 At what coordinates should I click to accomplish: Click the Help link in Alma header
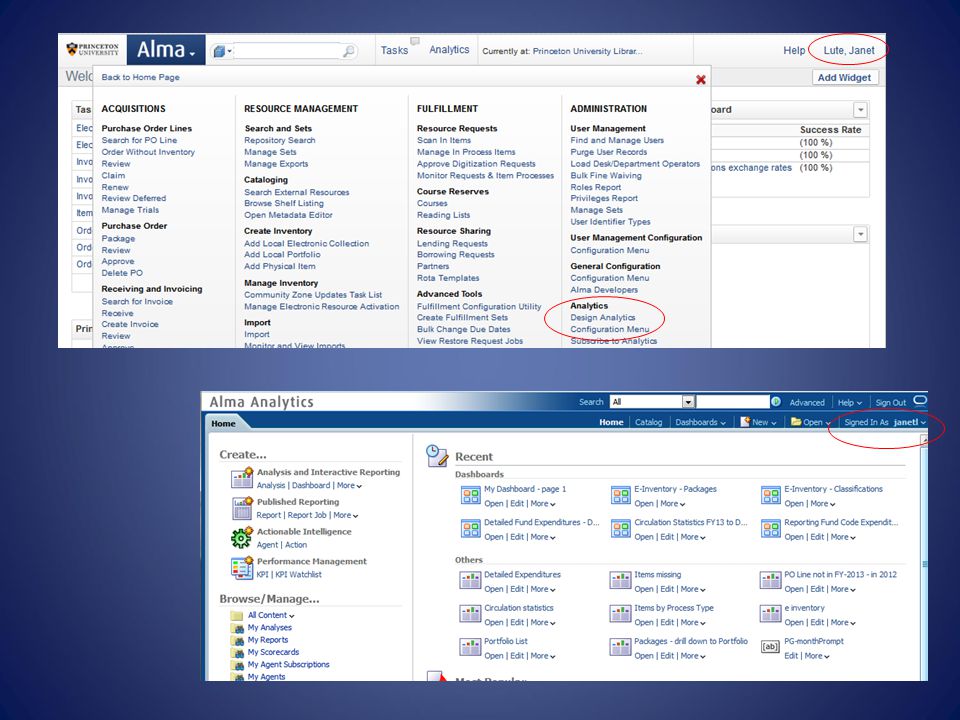pos(794,51)
